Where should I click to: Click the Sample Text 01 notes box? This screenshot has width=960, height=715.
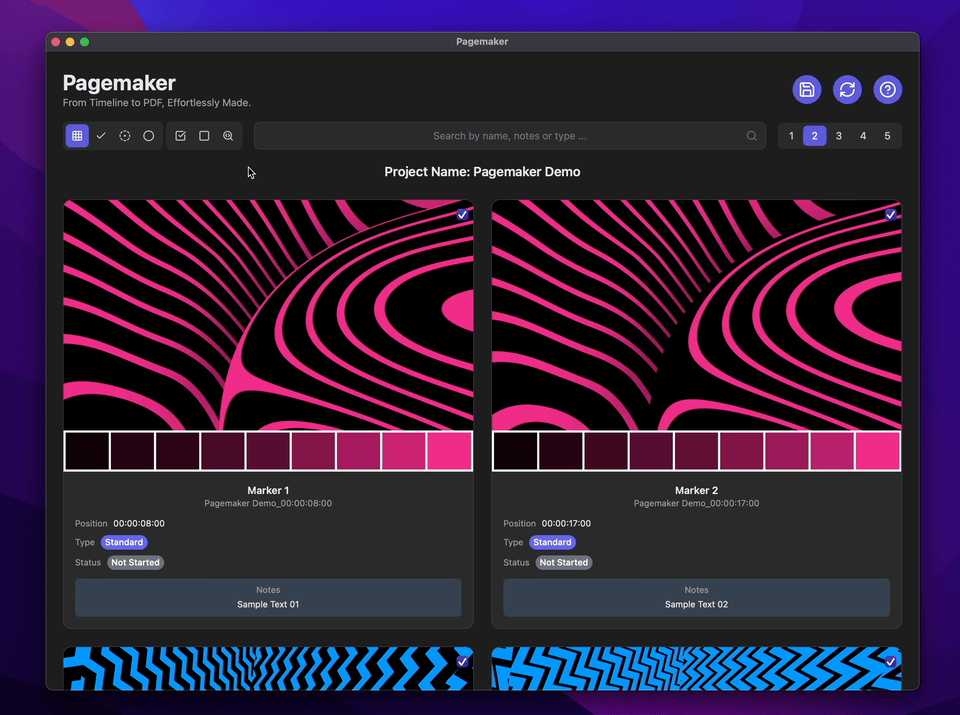(268, 597)
